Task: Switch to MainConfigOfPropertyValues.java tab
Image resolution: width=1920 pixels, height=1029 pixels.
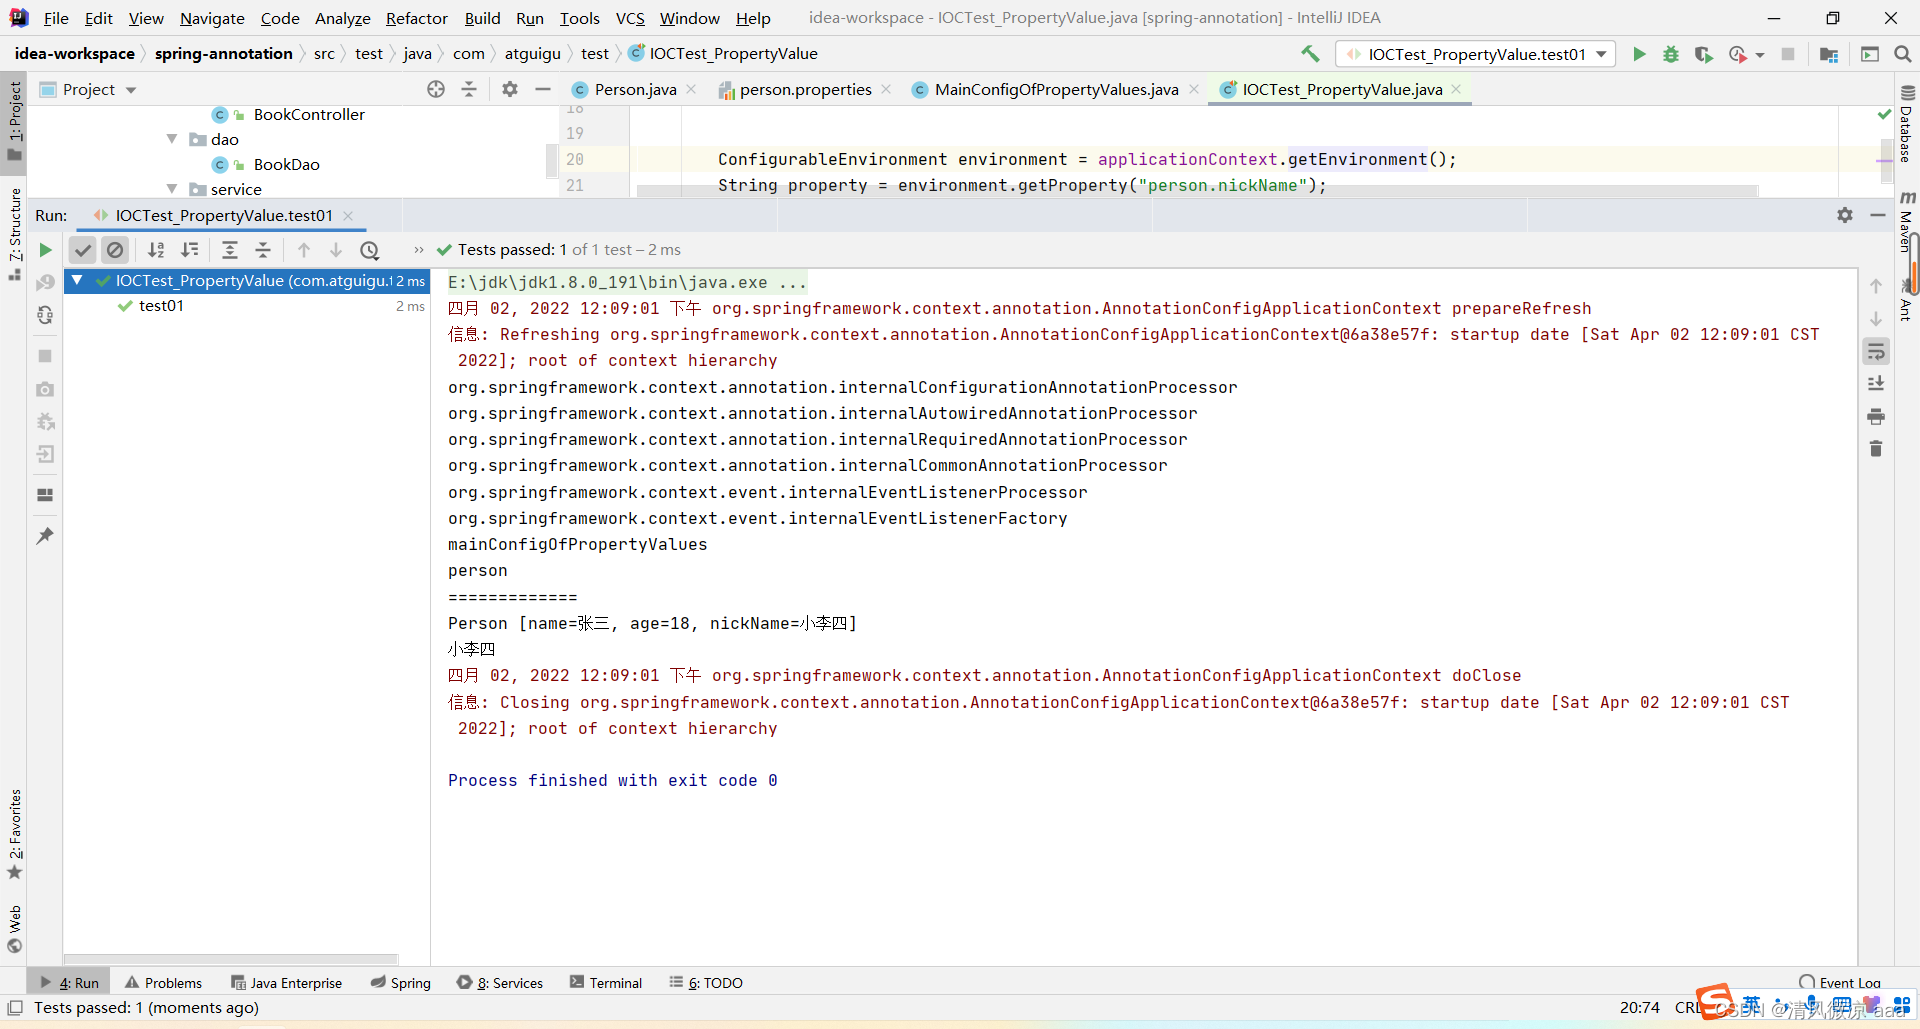Action: pyautogui.click(x=1056, y=89)
